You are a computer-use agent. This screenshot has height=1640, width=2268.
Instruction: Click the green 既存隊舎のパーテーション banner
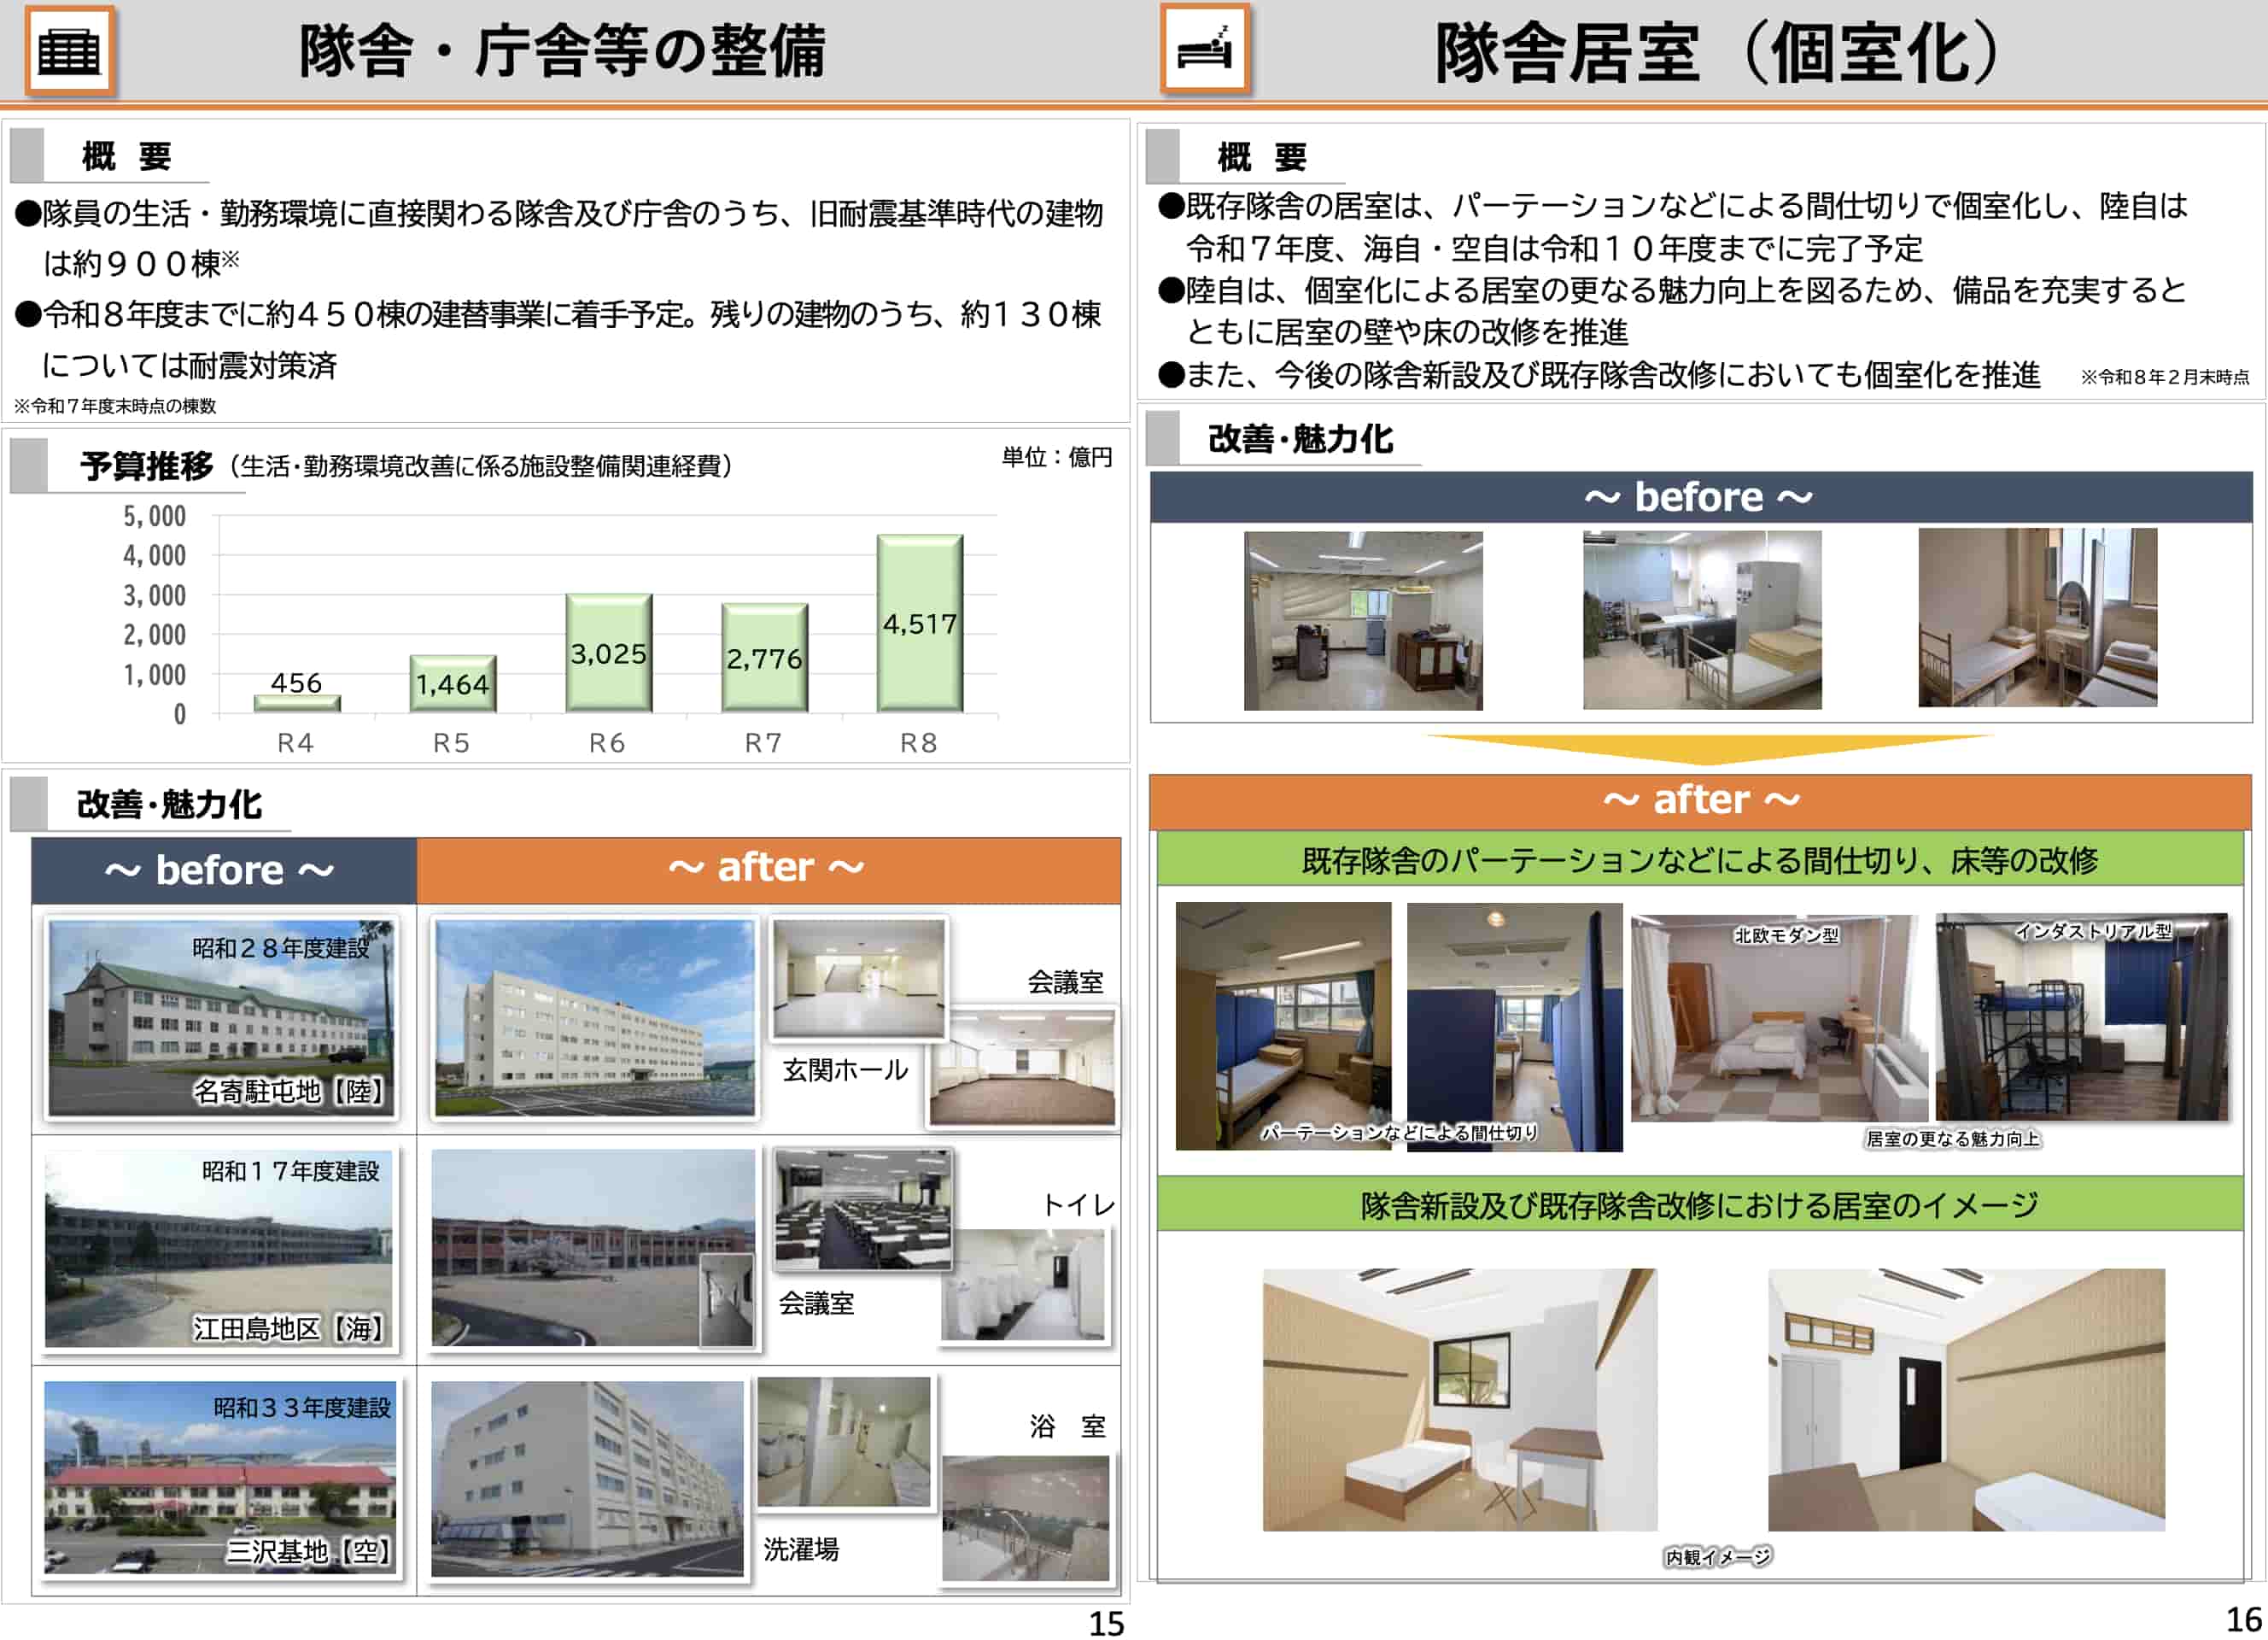tap(1699, 860)
